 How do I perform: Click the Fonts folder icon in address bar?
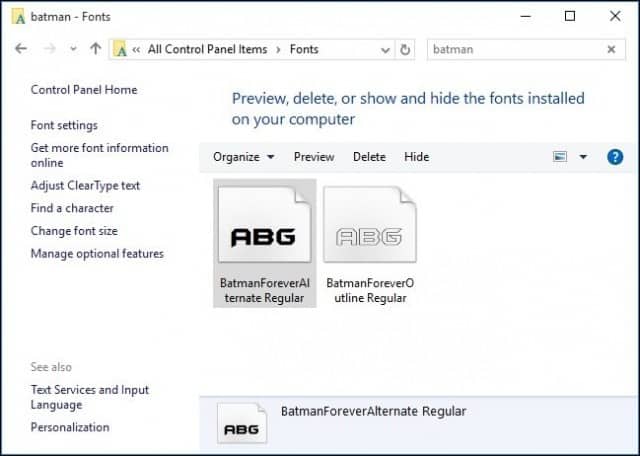tap(120, 49)
